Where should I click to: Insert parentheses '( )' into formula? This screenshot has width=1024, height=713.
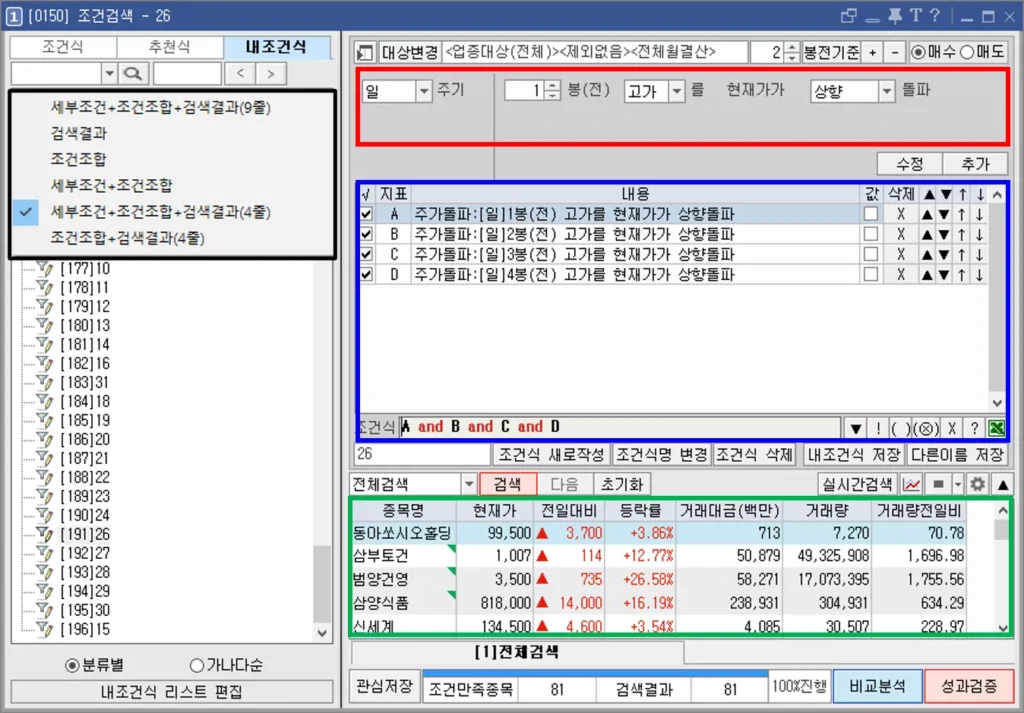[900, 428]
